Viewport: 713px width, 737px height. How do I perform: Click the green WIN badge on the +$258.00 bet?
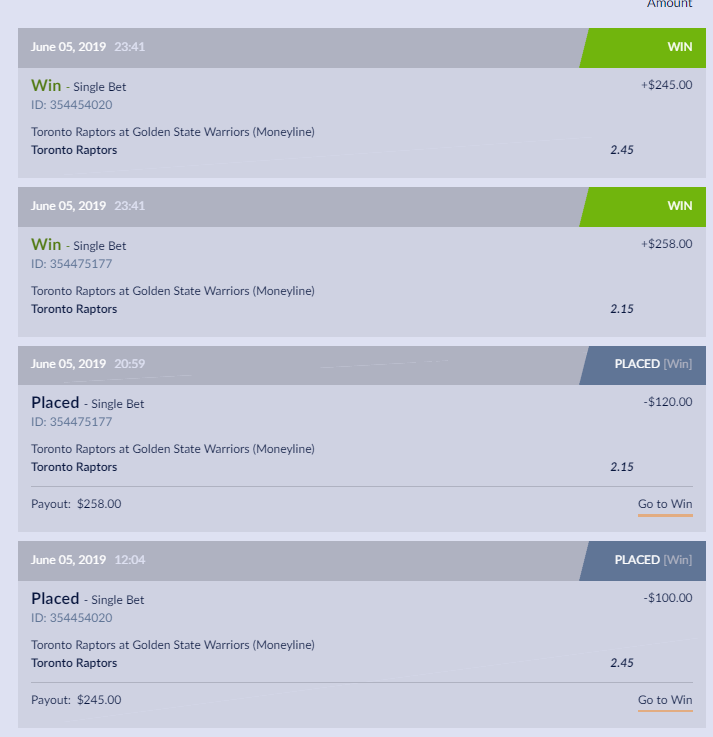click(645, 206)
